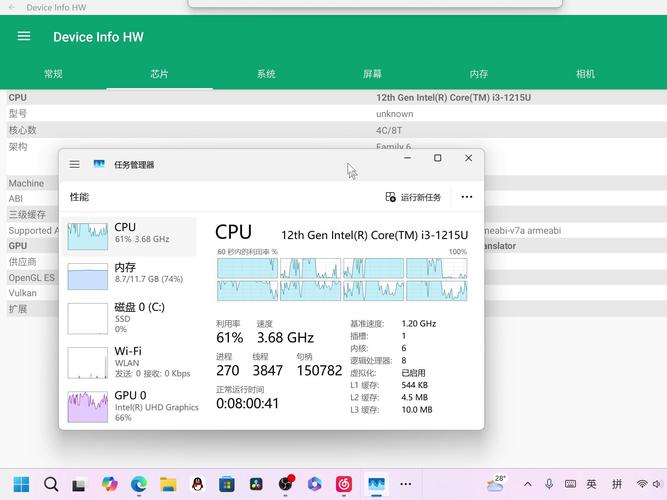The width and height of the screenshot is (667, 500).
Task: Select the 内存 performance item in sidebar
Action: (x=130, y=276)
